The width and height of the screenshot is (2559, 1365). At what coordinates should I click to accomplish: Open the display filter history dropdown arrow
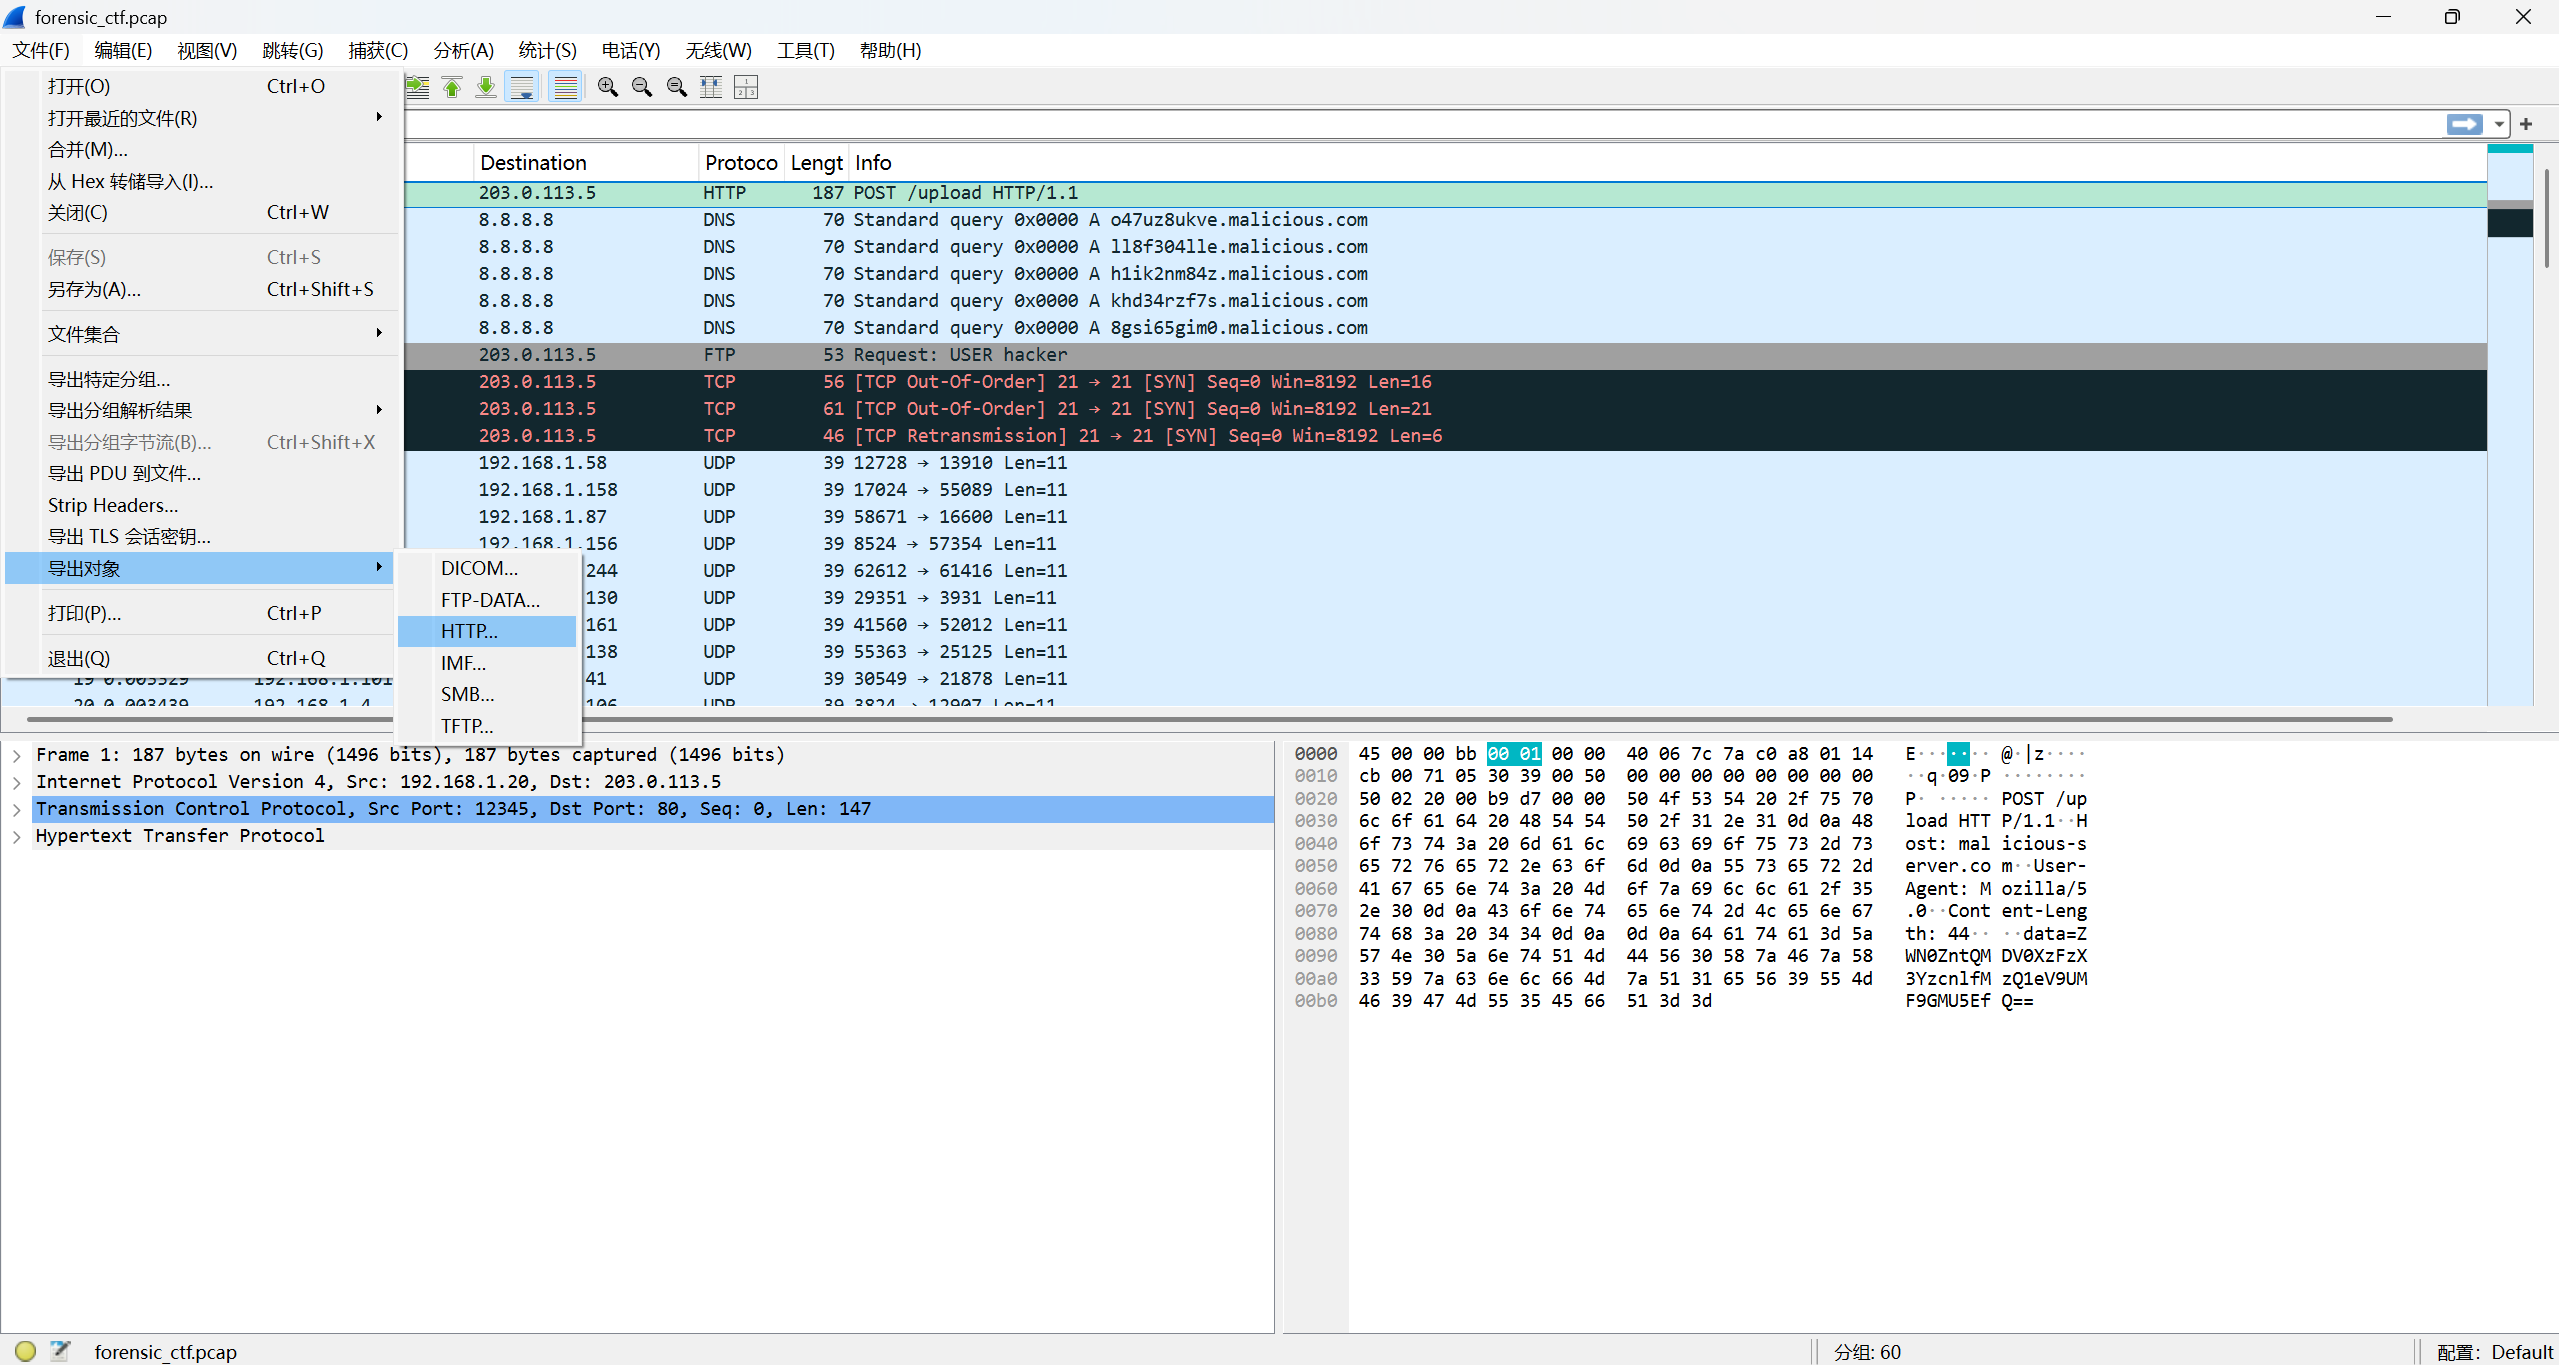2499,124
